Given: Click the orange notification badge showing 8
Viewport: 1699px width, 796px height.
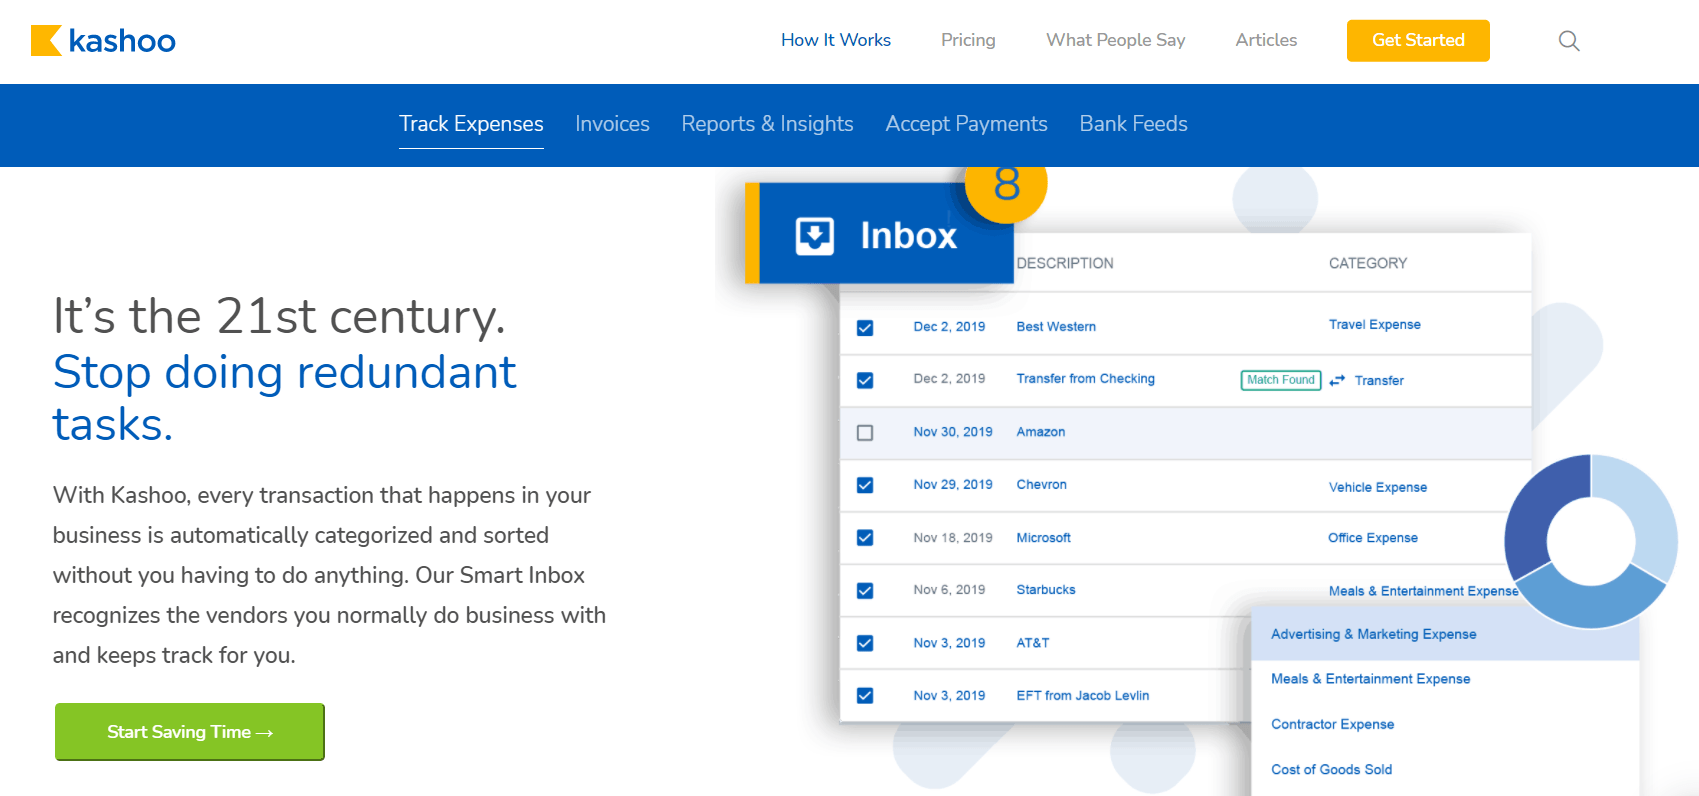Looking at the screenshot, I should coord(1006,186).
